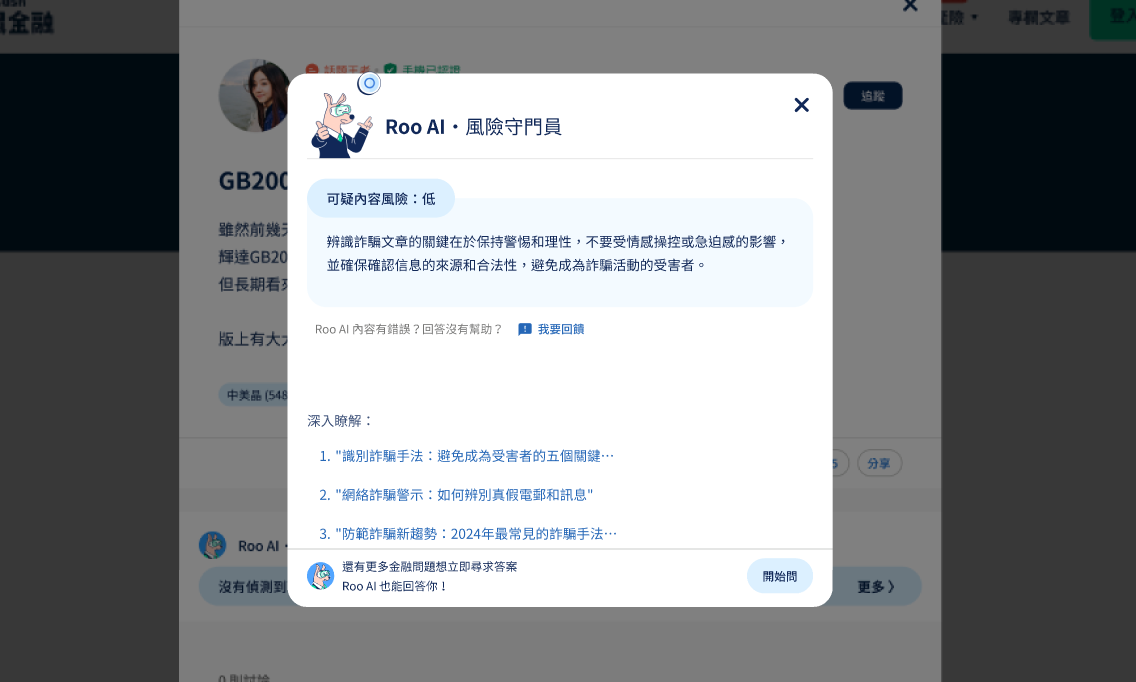This screenshot has height=682, width=1136.
Task: Click the Roo AI avatar beside the detection bar
Action: pyautogui.click(x=212, y=546)
